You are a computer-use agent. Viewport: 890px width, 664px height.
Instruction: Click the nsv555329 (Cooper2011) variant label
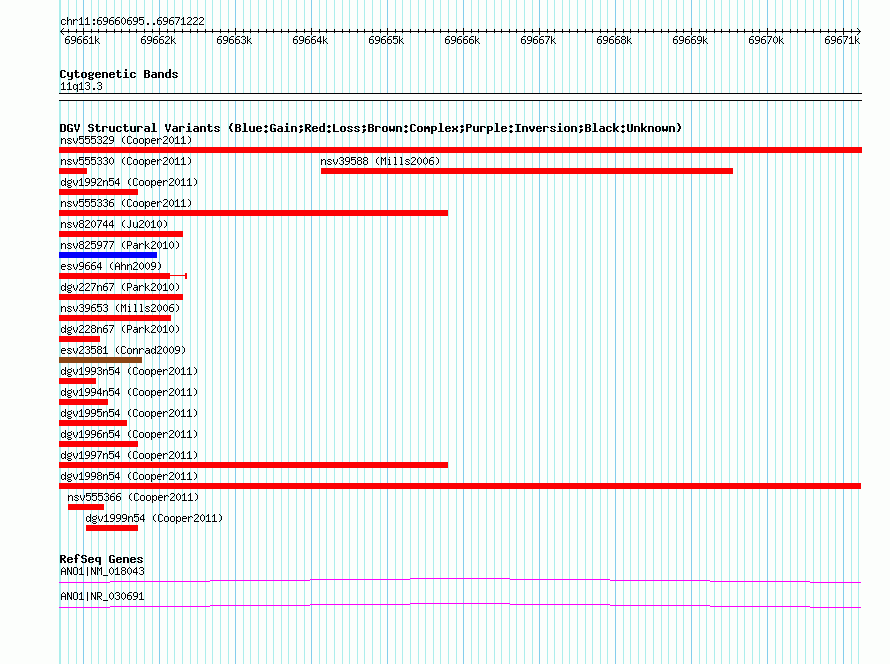coord(126,140)
